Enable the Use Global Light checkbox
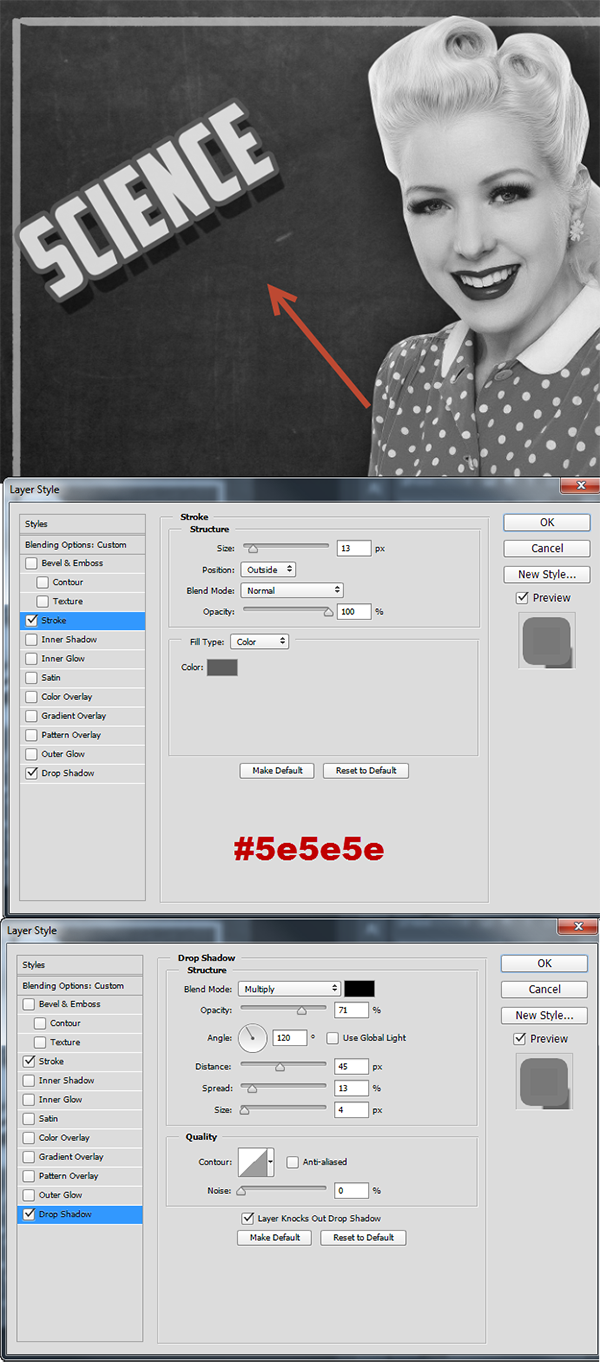This screenshot has width=600, height=1362. pos(333,1038)
